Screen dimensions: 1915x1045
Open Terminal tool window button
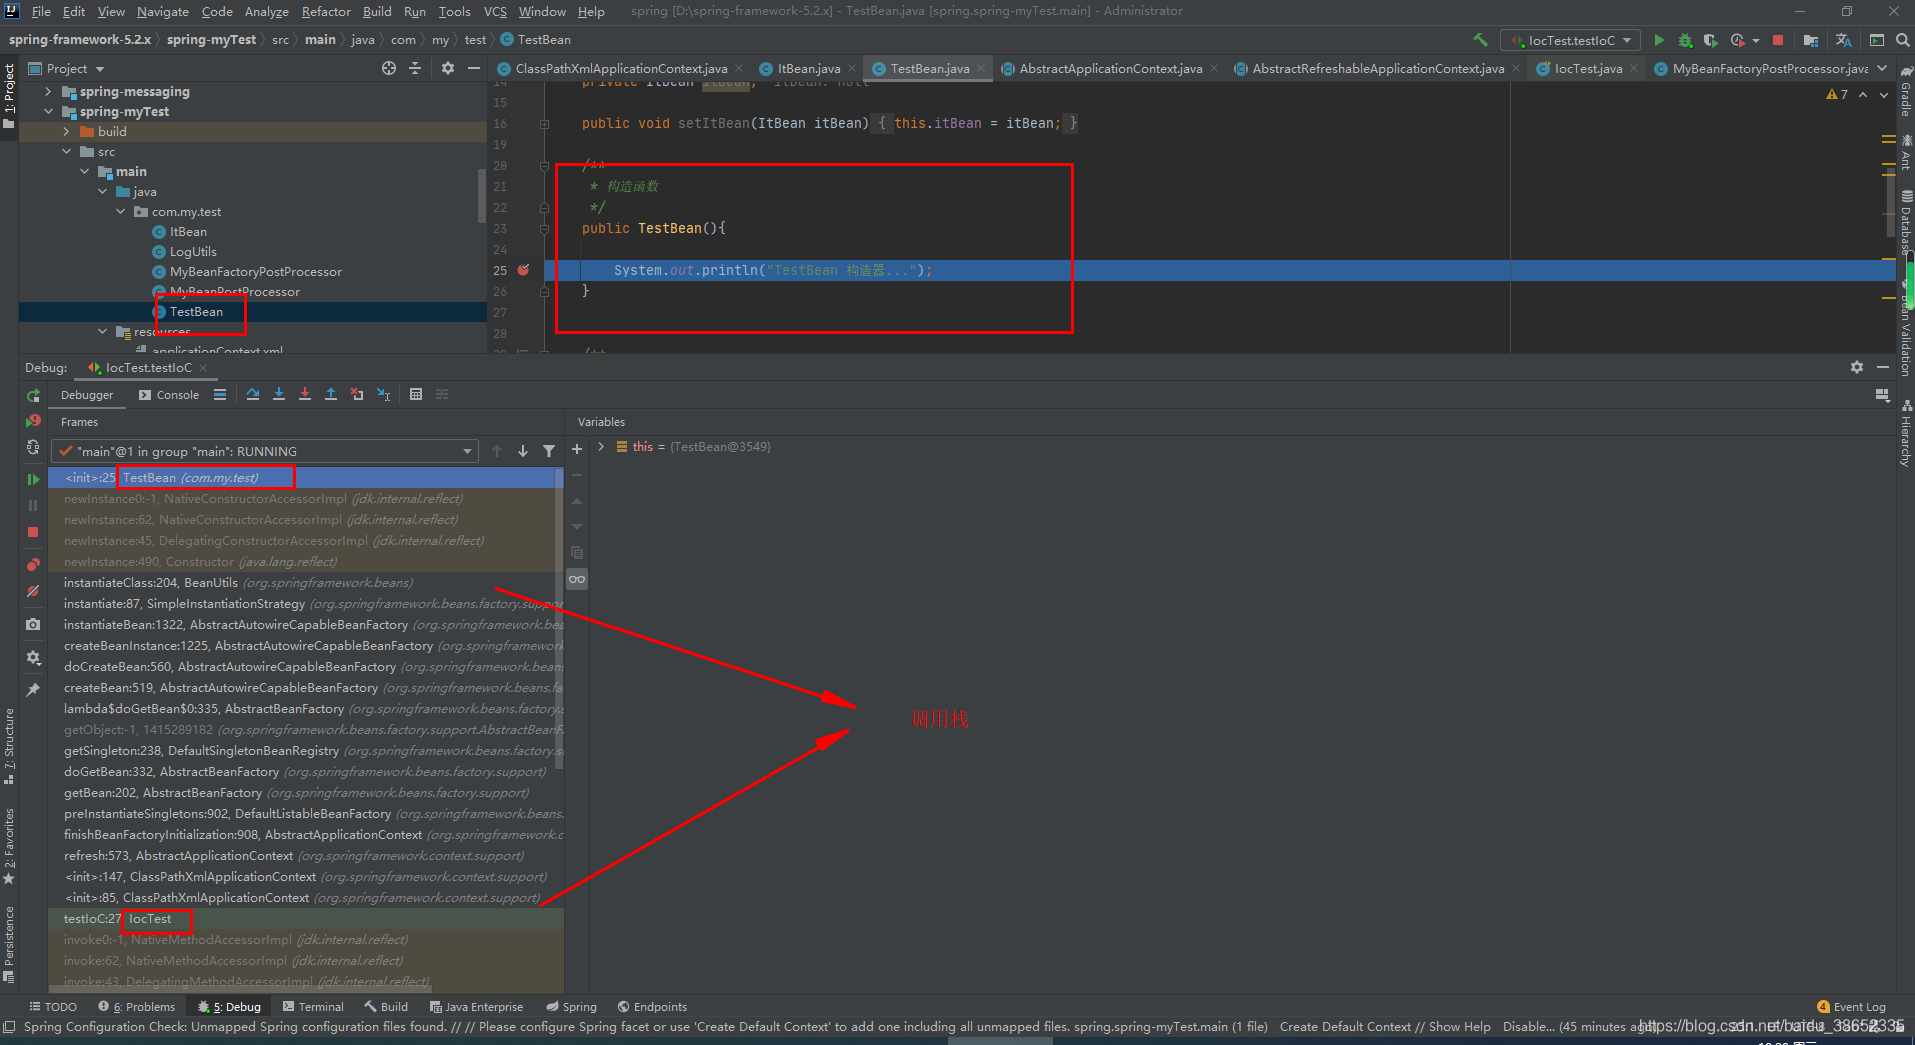pos(313,1006)
